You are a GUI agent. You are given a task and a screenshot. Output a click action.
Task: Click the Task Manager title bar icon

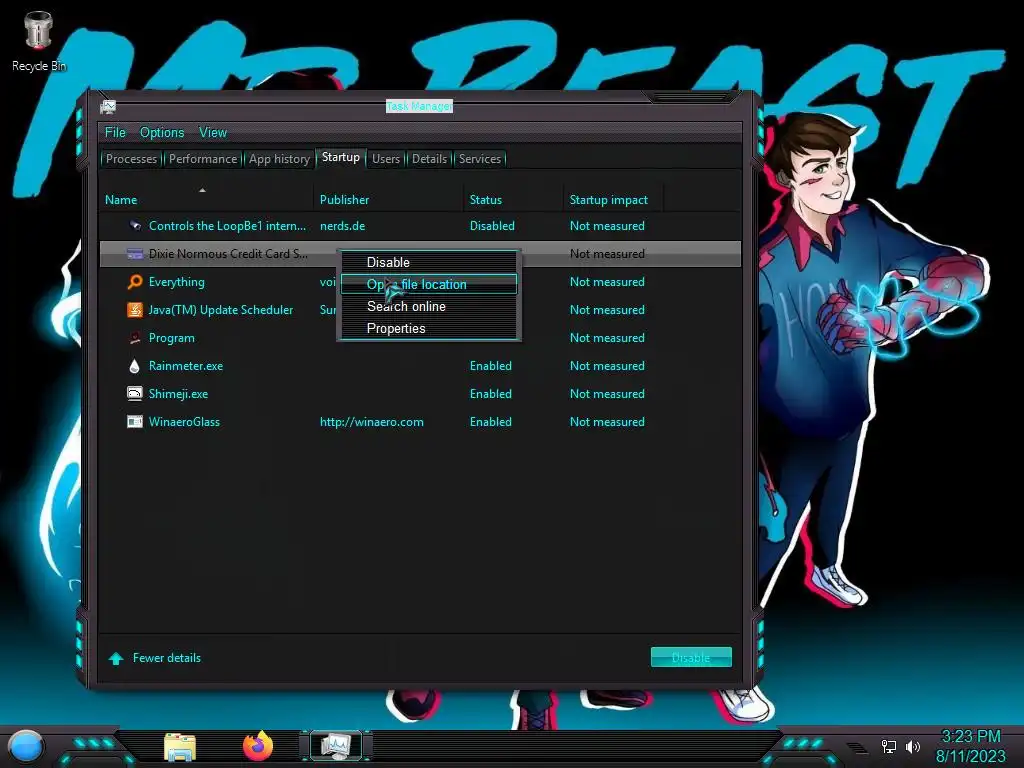click(108, 106)
